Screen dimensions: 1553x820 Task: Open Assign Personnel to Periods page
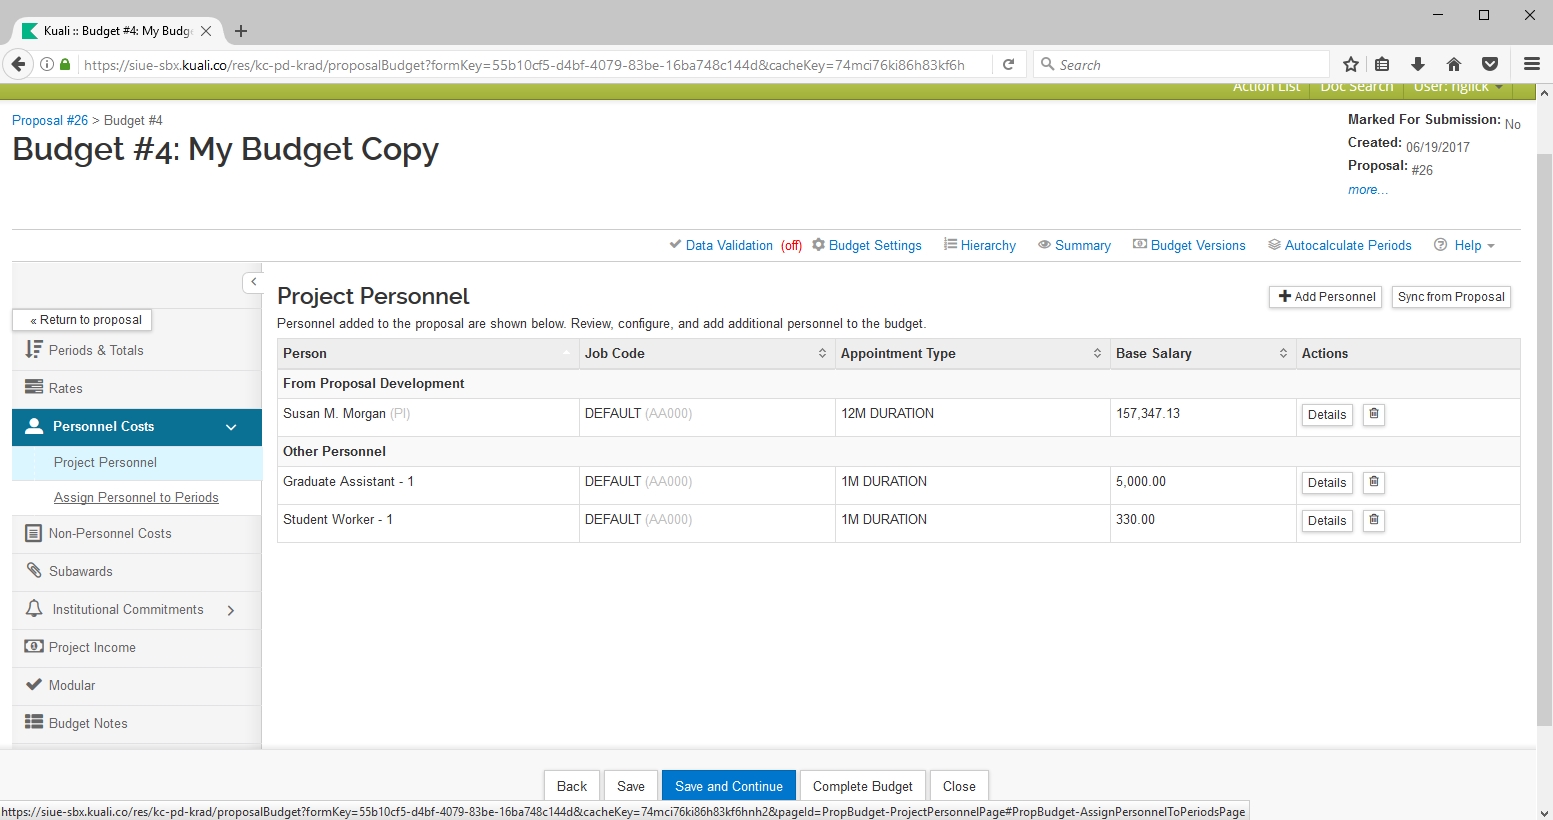136,498
